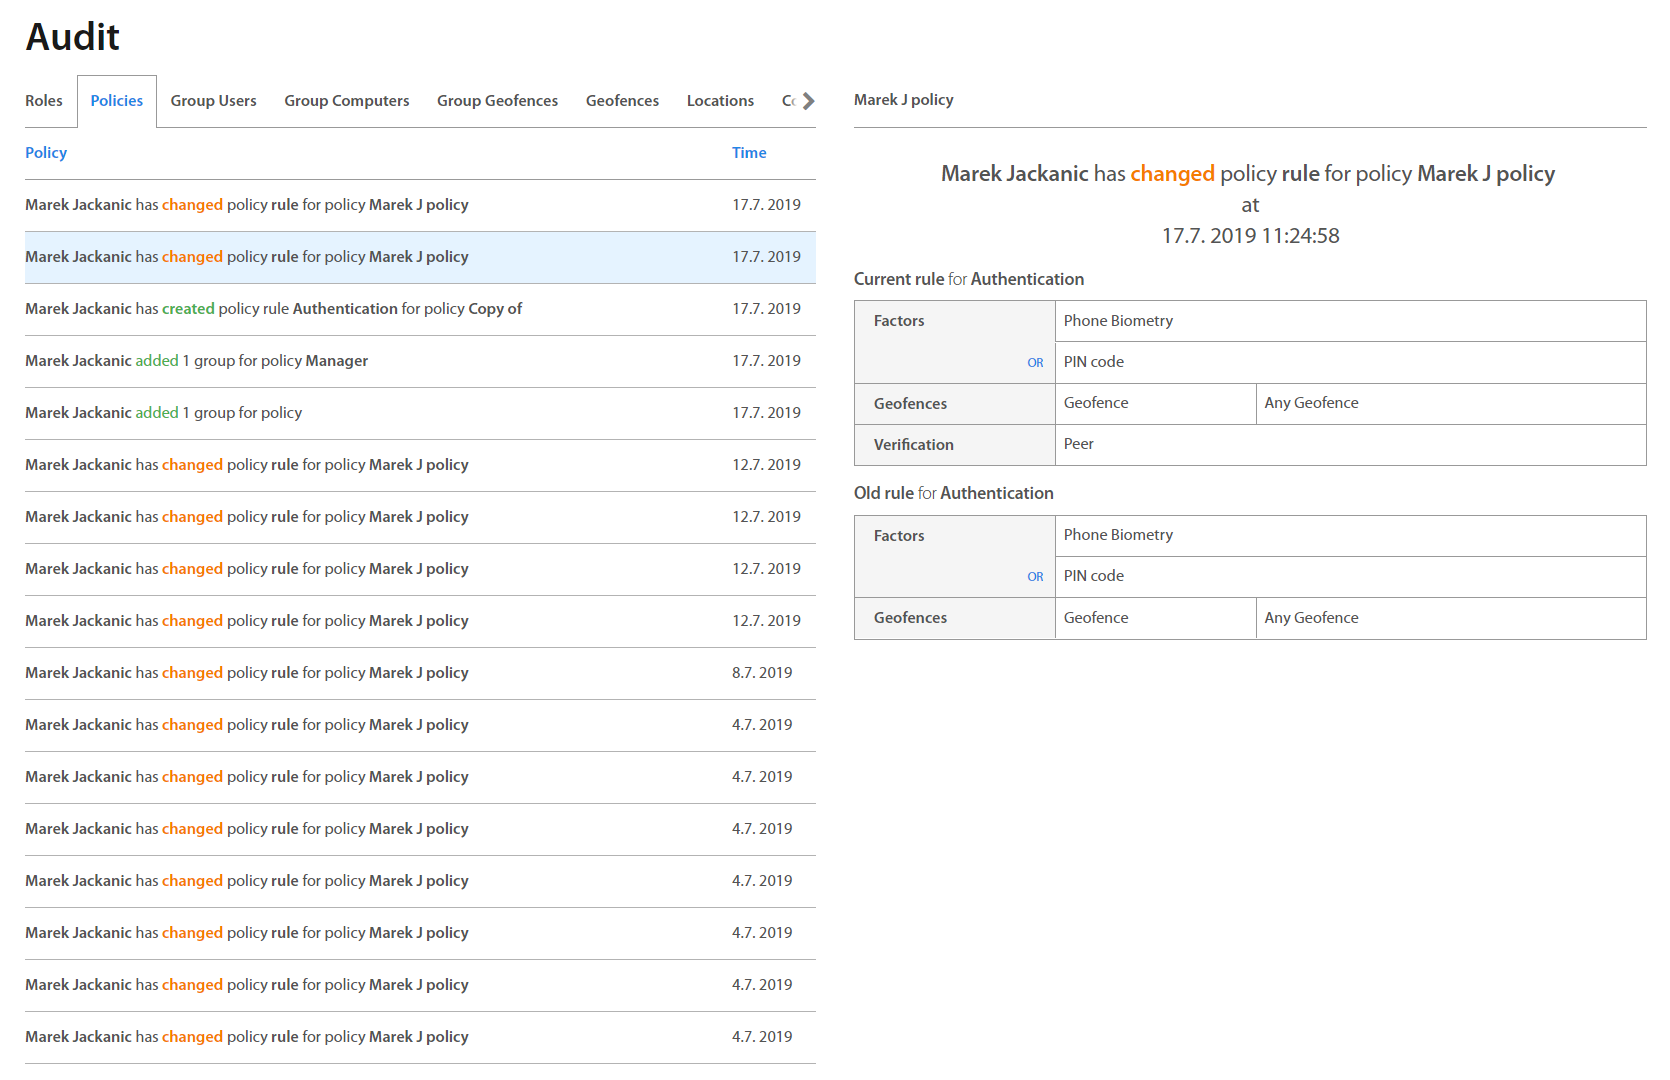Screen dimensions: 1670x1080
Task: Switch to the Group Users tab
Action: 213,101
